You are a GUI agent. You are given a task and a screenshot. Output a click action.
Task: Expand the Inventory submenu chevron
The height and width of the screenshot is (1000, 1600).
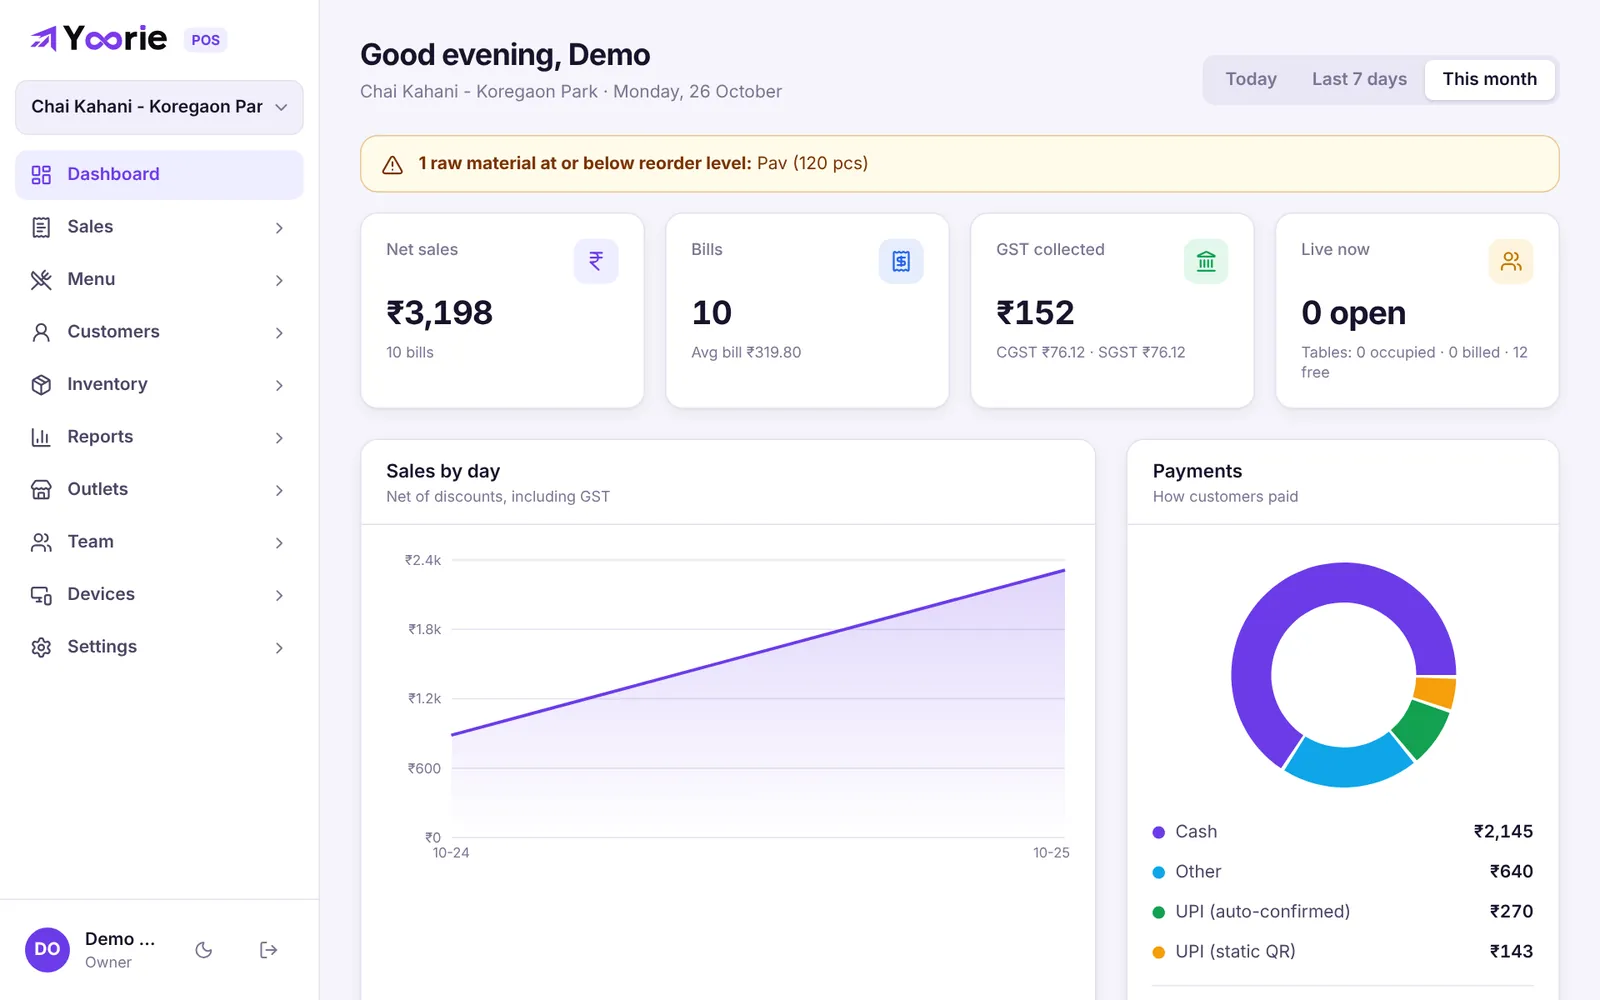(279, 385)
